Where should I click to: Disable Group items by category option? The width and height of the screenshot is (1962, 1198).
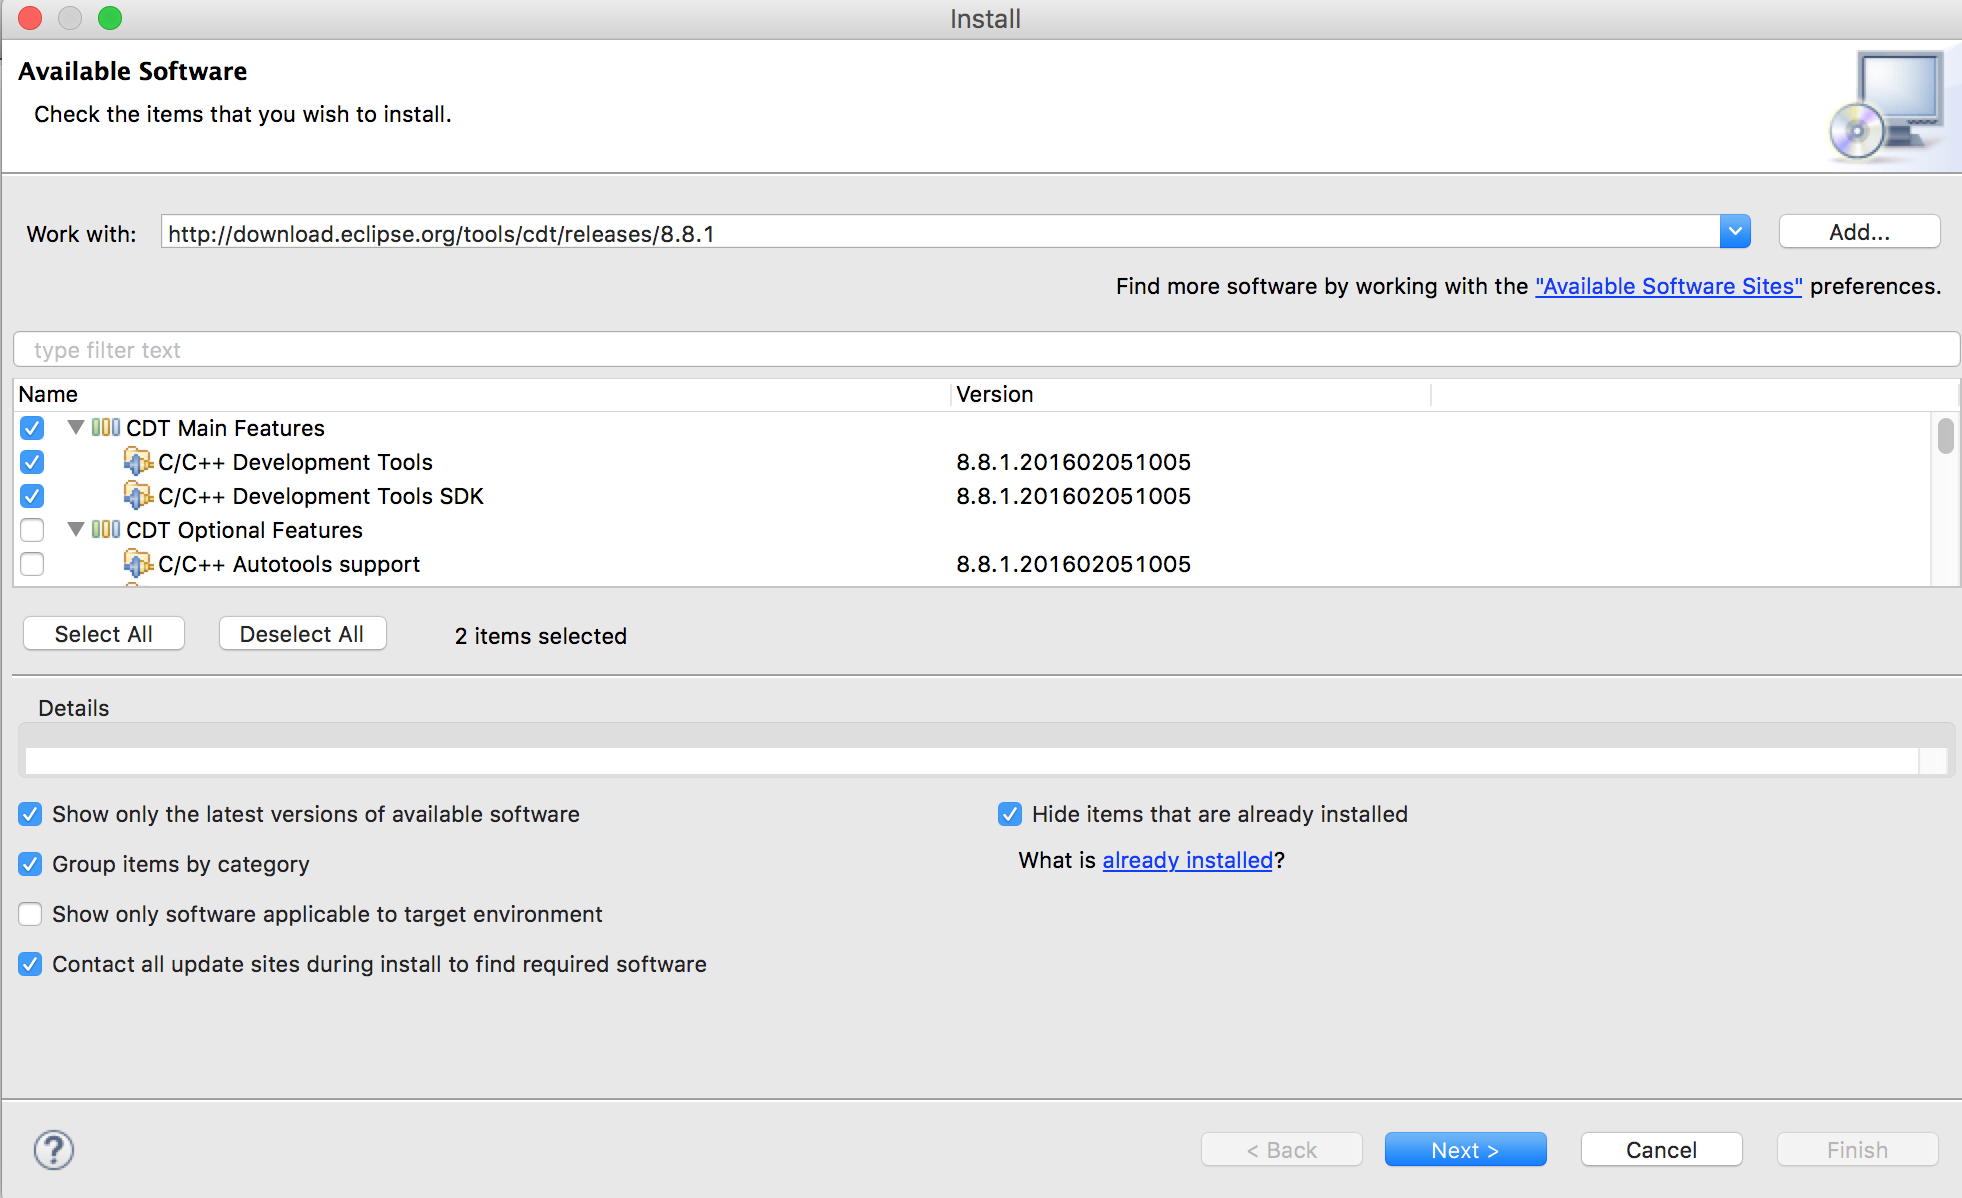click(30, 864)
